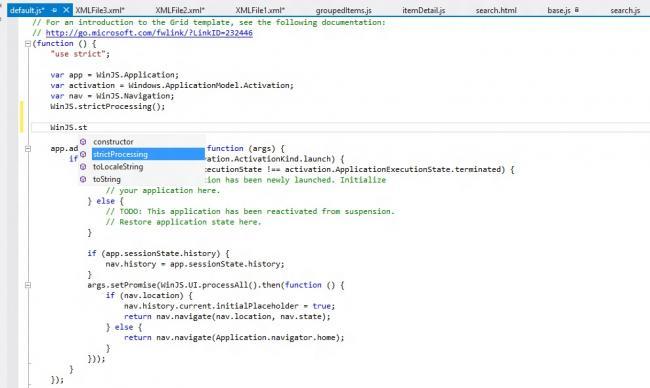Switch to the XMLFile3.xml tab
This screenshot has height=388, width=650.
click(x=100, y=10)
